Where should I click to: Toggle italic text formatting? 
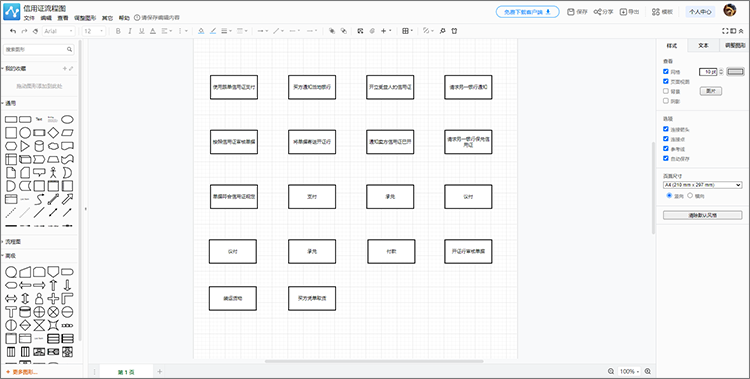coord(130,31)
